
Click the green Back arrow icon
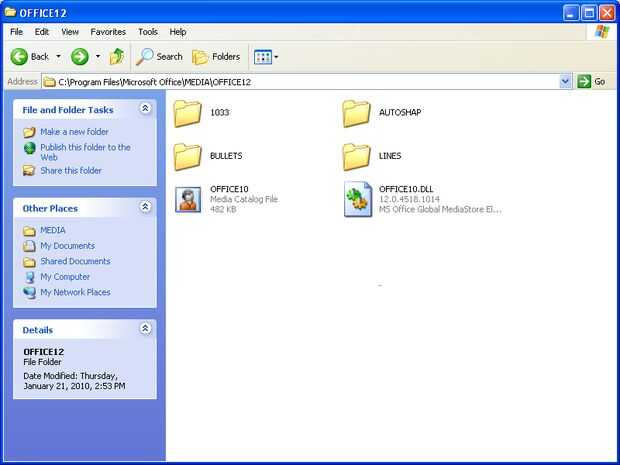click(19, 57)
